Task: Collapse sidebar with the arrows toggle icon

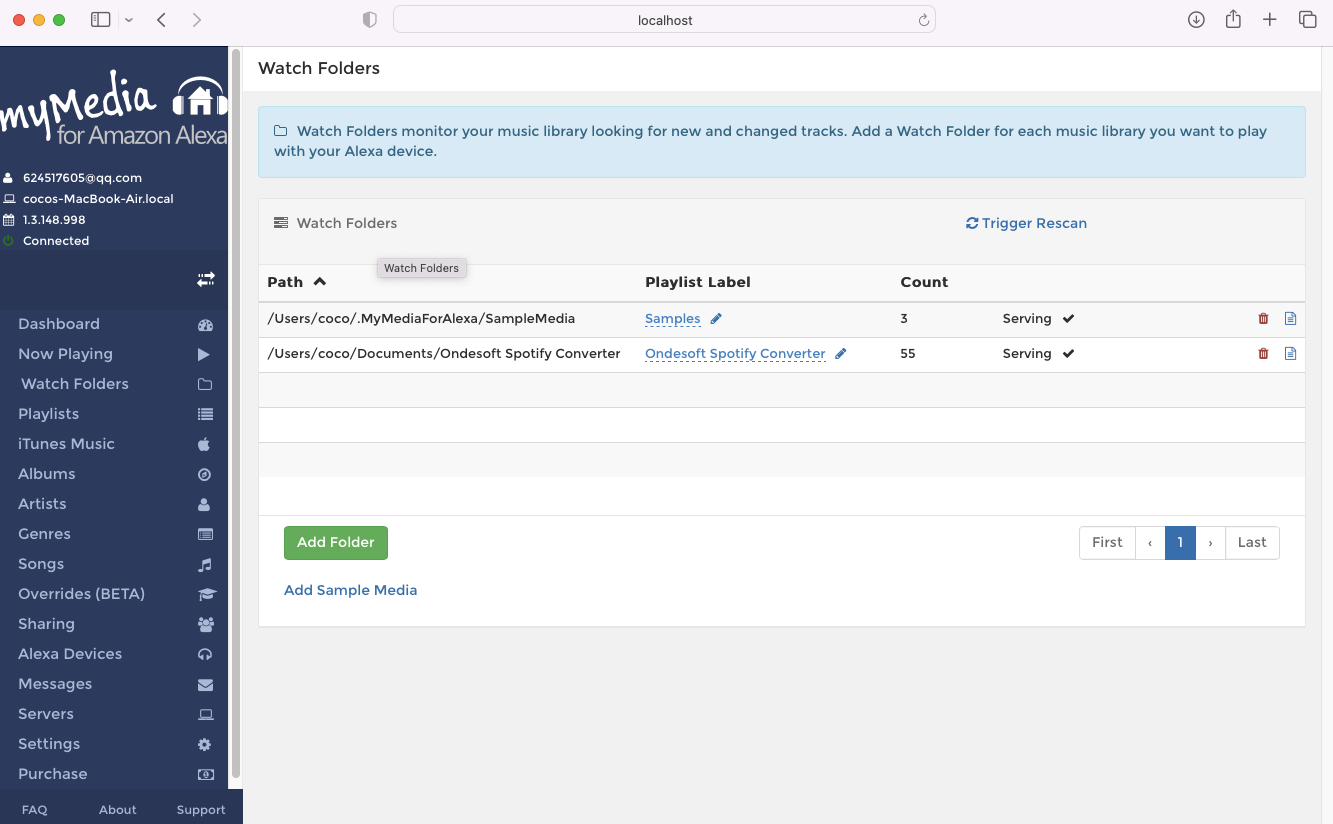Action: 206,280
